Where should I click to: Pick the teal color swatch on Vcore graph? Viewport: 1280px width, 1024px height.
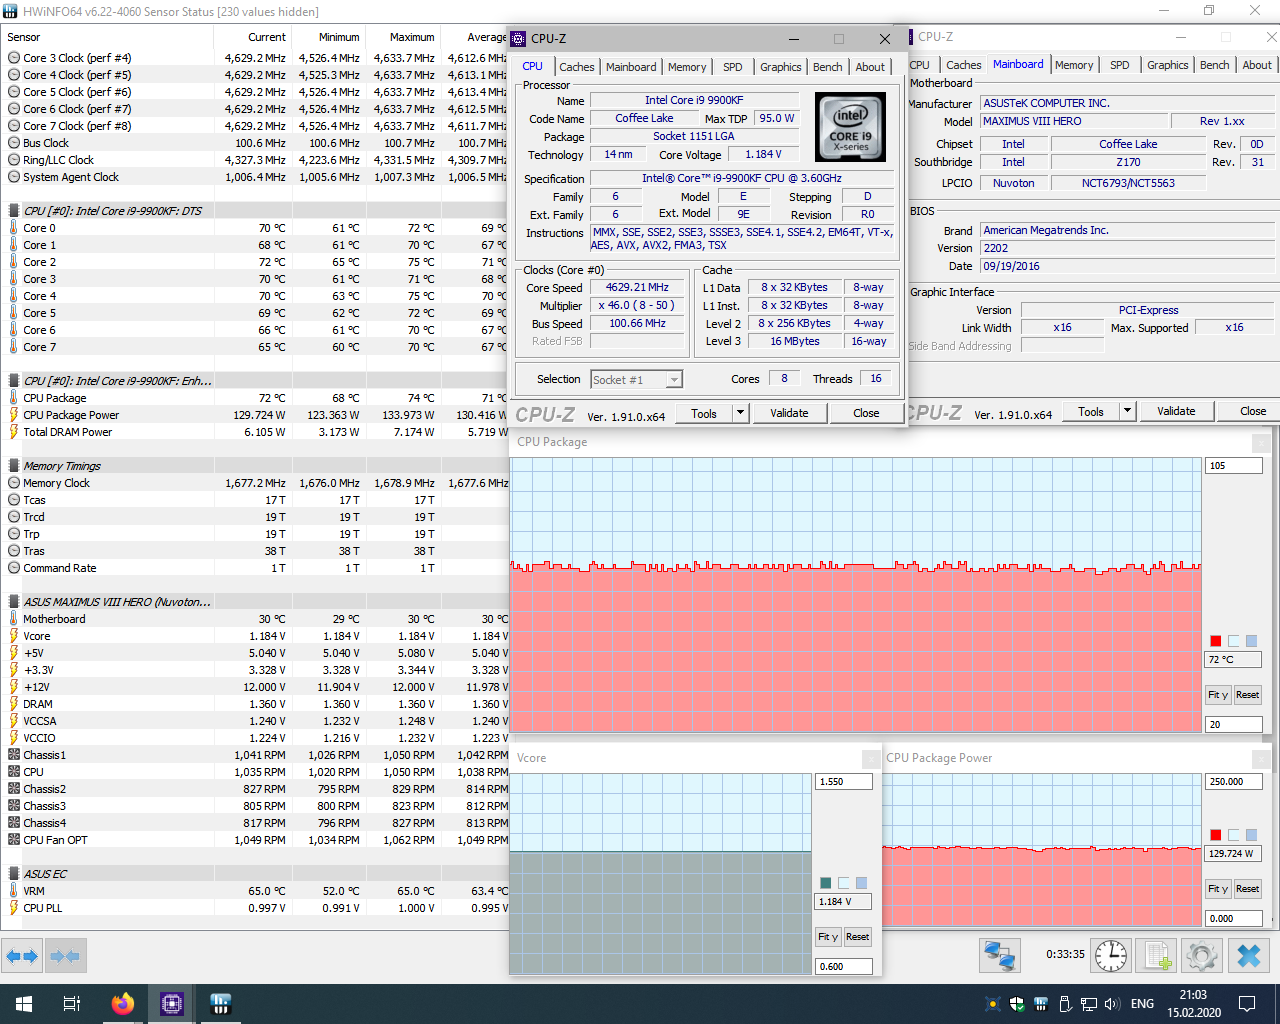(826, 883)
